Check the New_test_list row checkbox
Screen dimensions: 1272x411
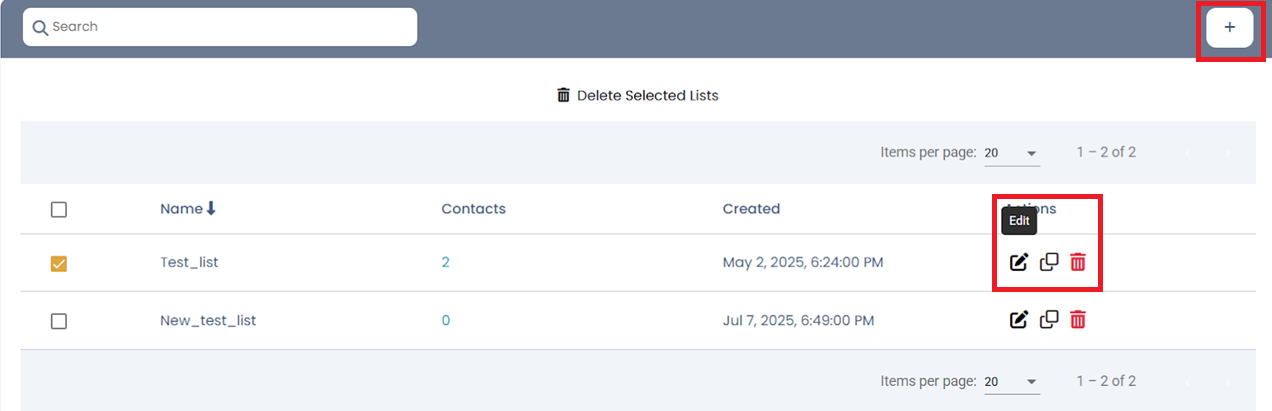(59, 321)
